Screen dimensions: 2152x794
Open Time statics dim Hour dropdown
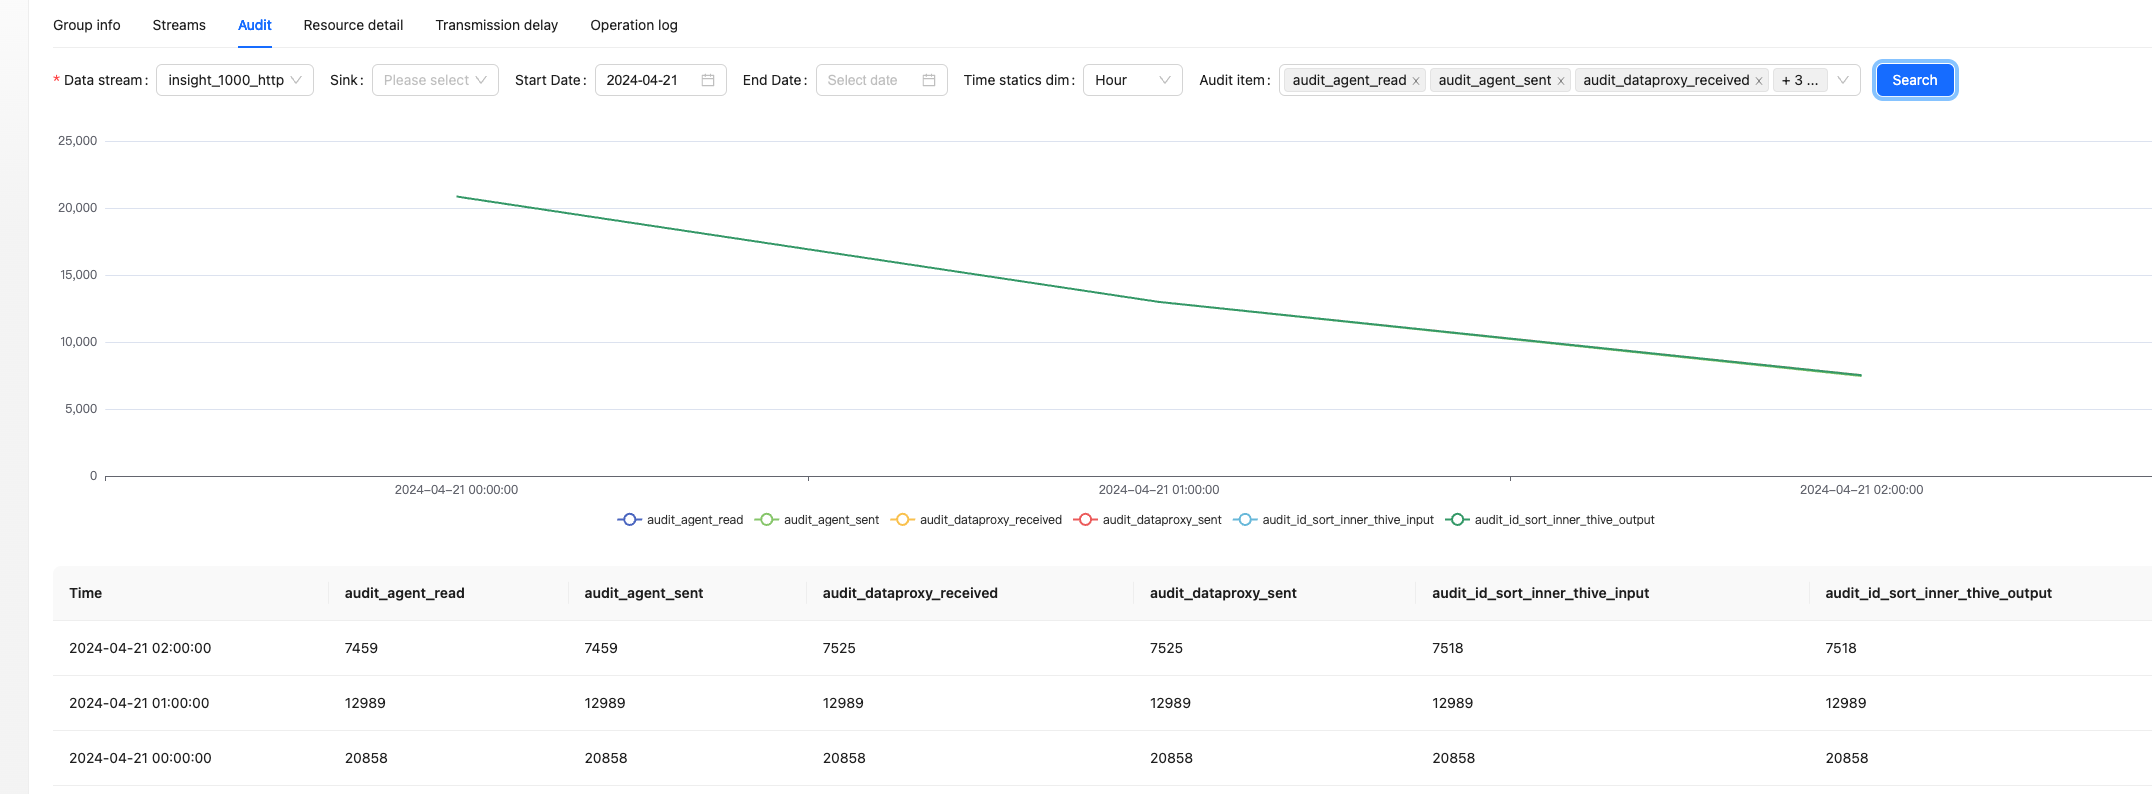click(x=1132, y=80)
